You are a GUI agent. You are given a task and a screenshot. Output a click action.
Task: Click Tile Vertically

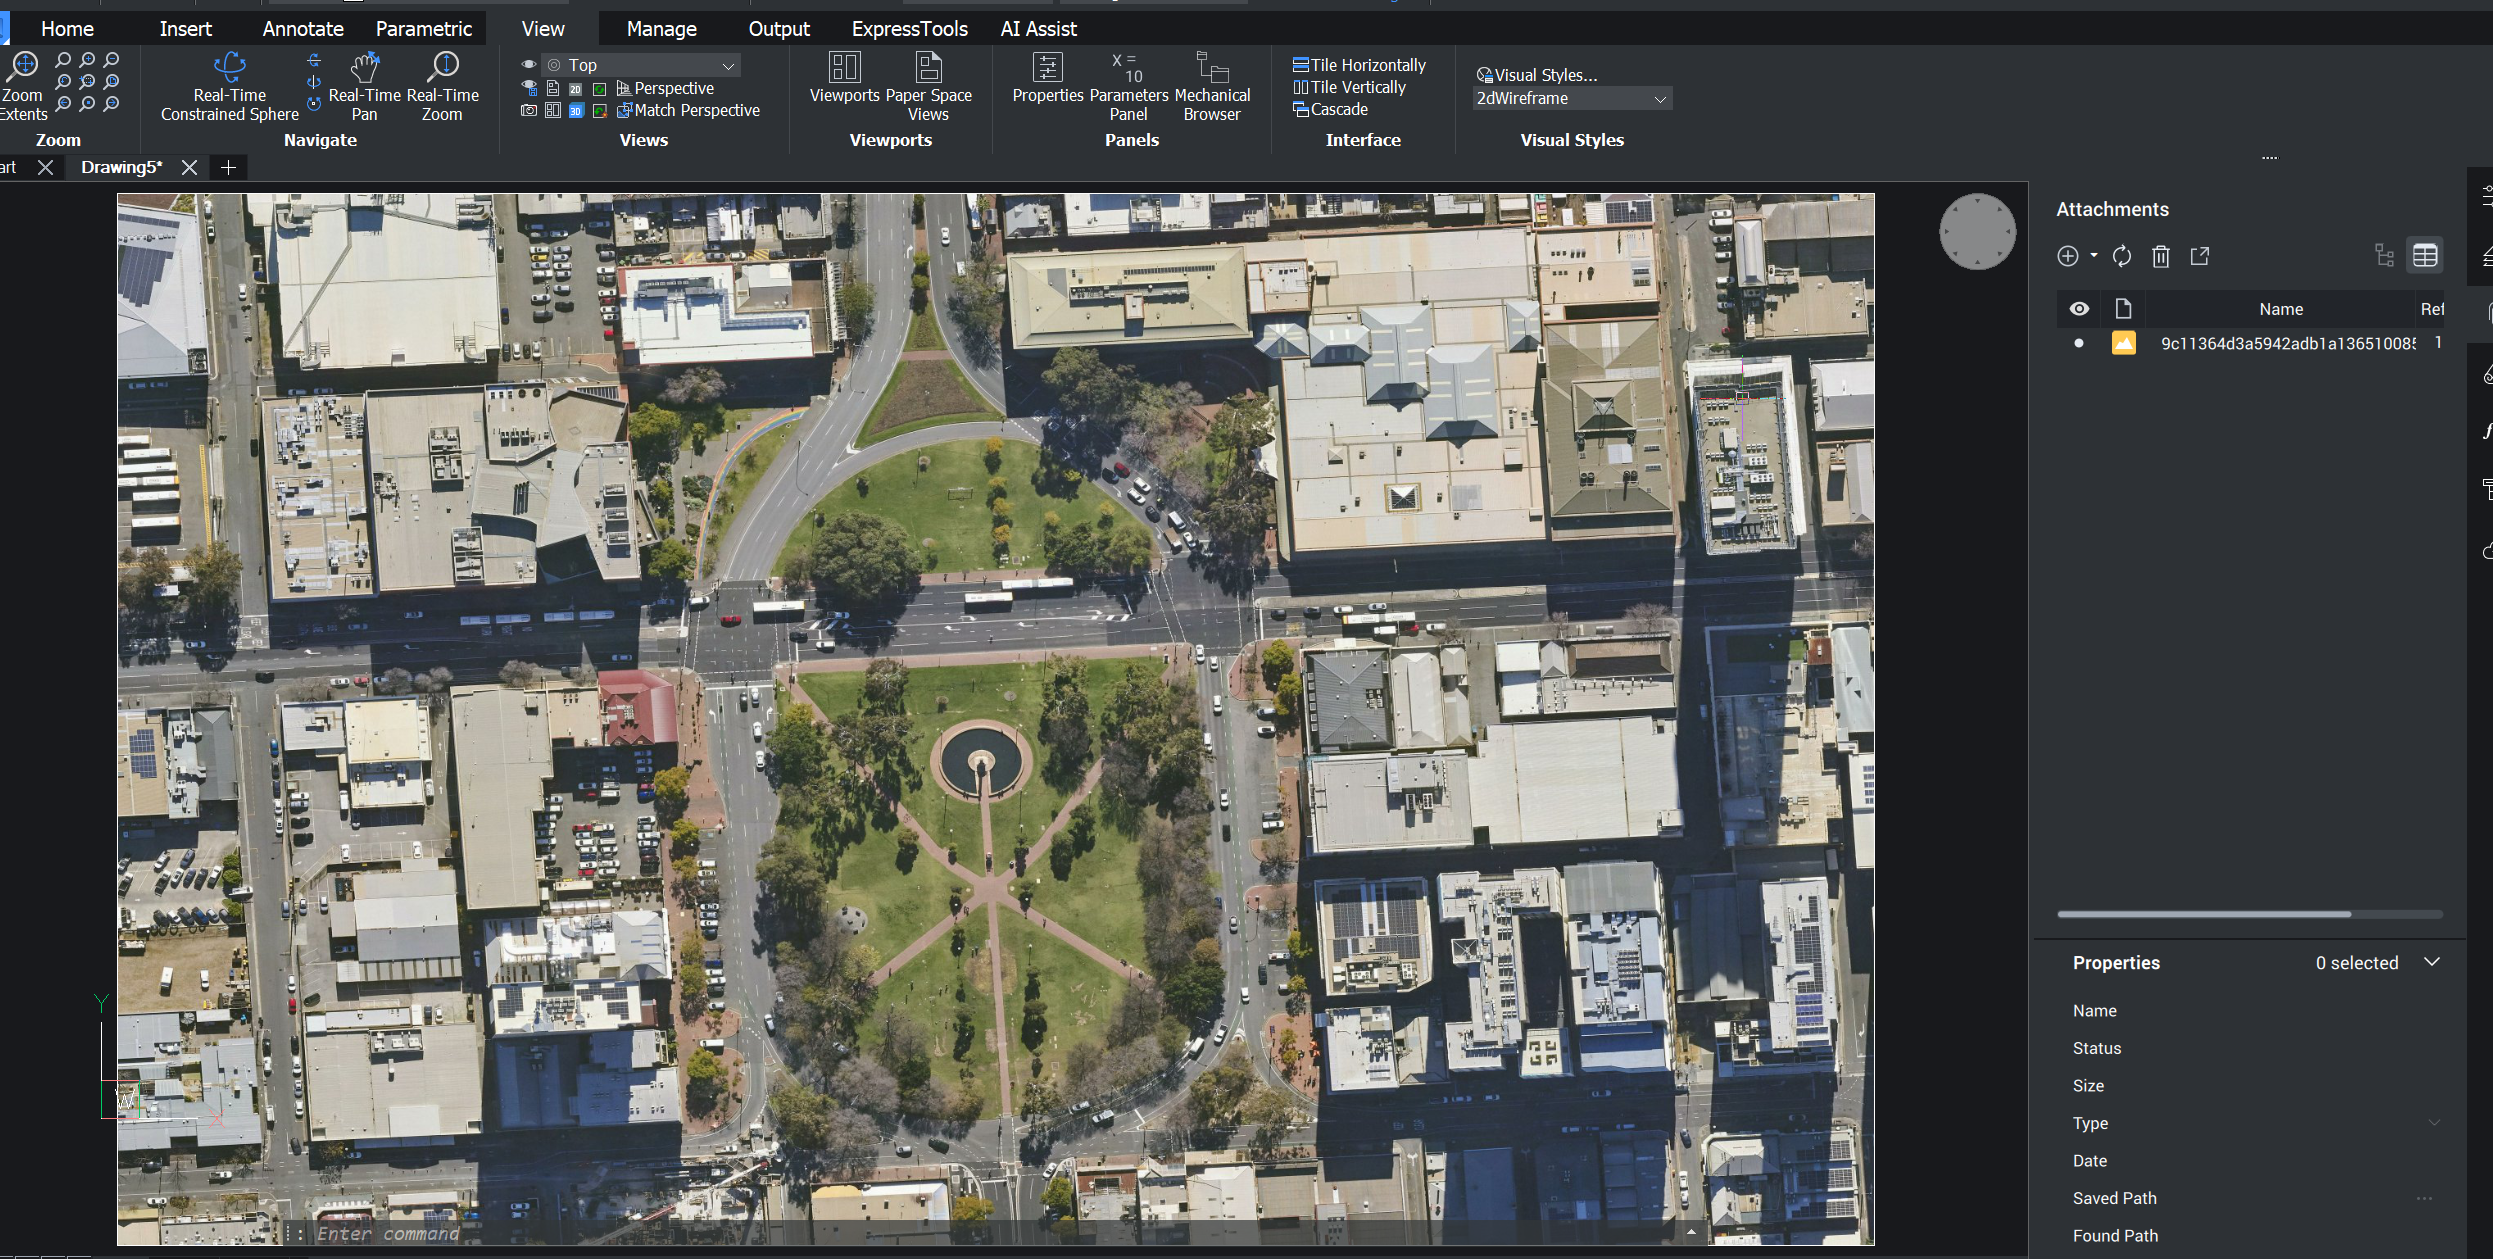click(x=1350, y=87)
